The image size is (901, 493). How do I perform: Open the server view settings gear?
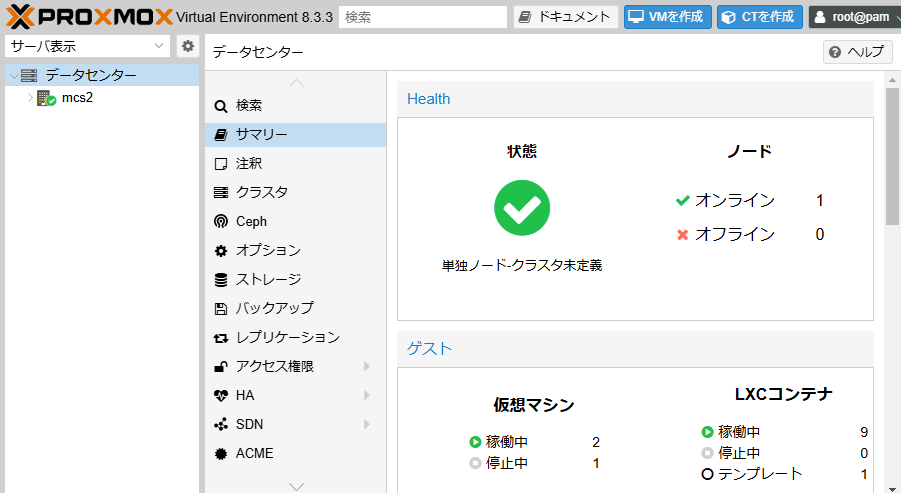click(x=187, y=46)
